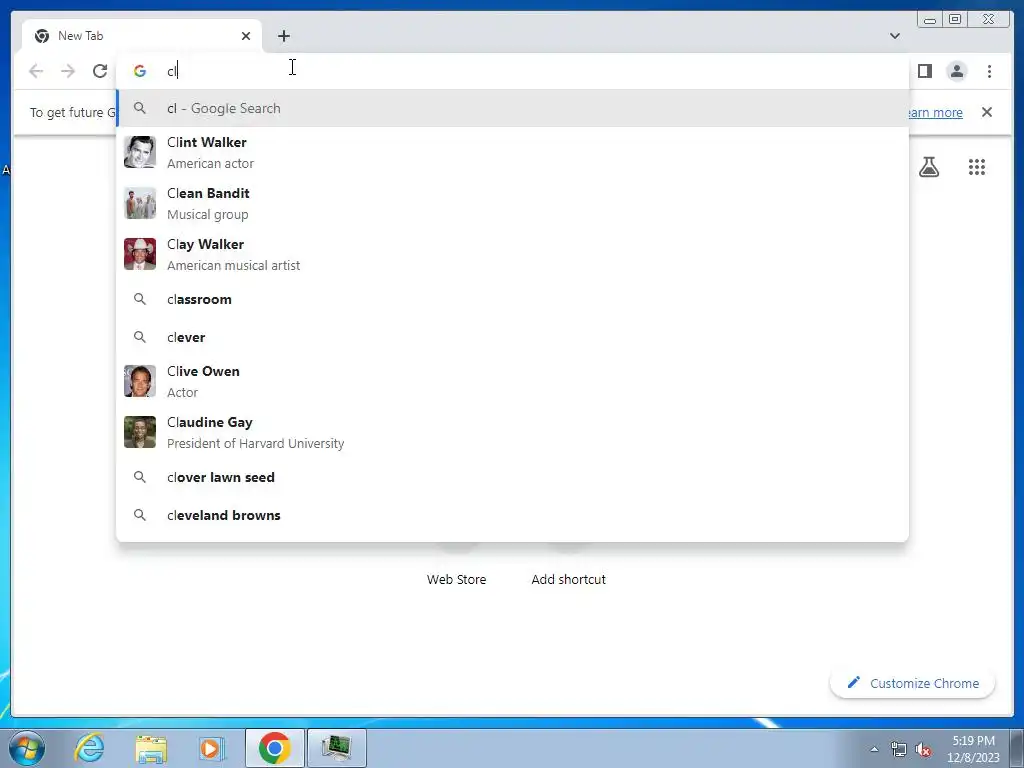Open the taskbar clock showing 5:19 PM
This screenshot has height=768, width=1024.
973,749
